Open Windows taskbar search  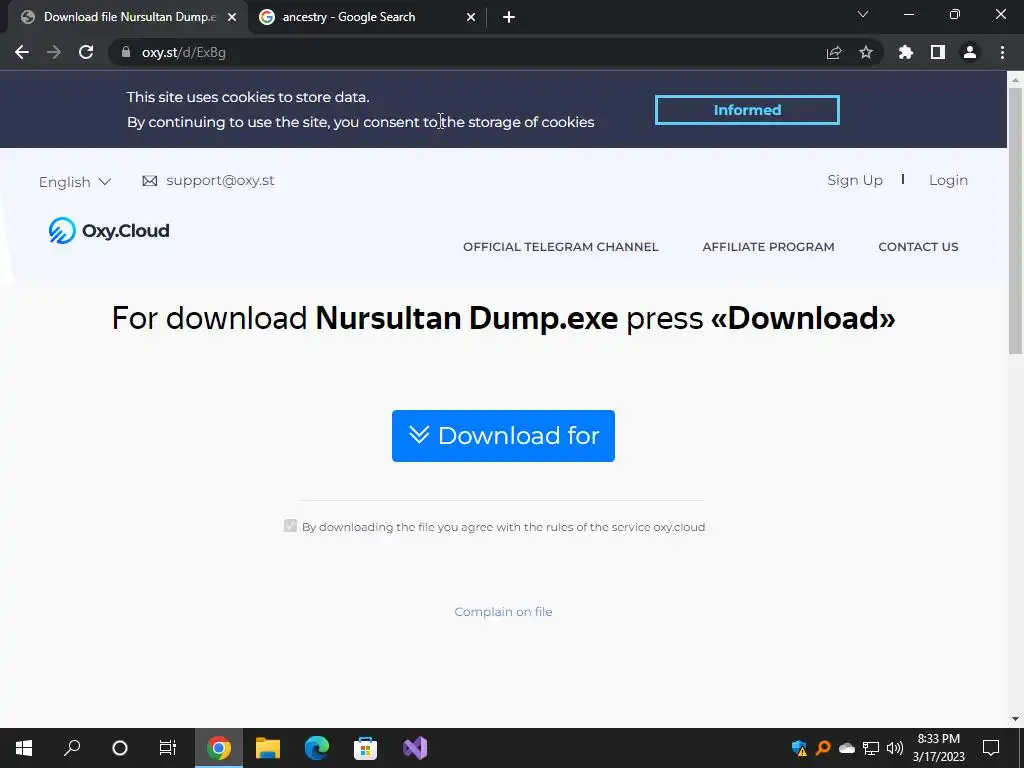point(72,748)
